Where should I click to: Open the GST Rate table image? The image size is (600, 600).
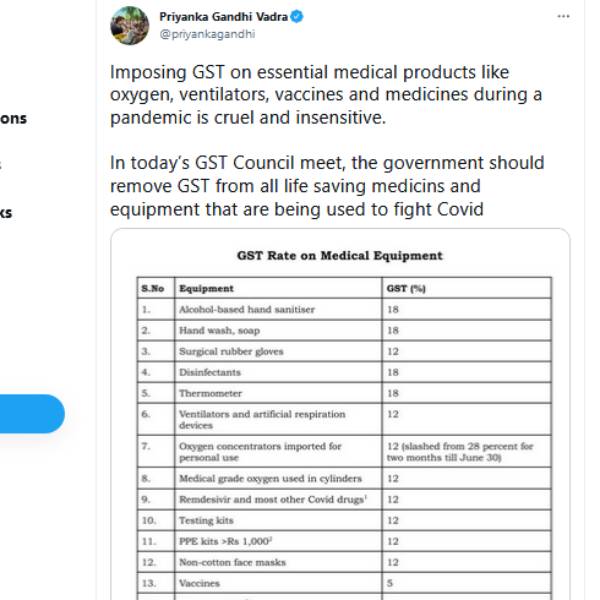[340, 420]
